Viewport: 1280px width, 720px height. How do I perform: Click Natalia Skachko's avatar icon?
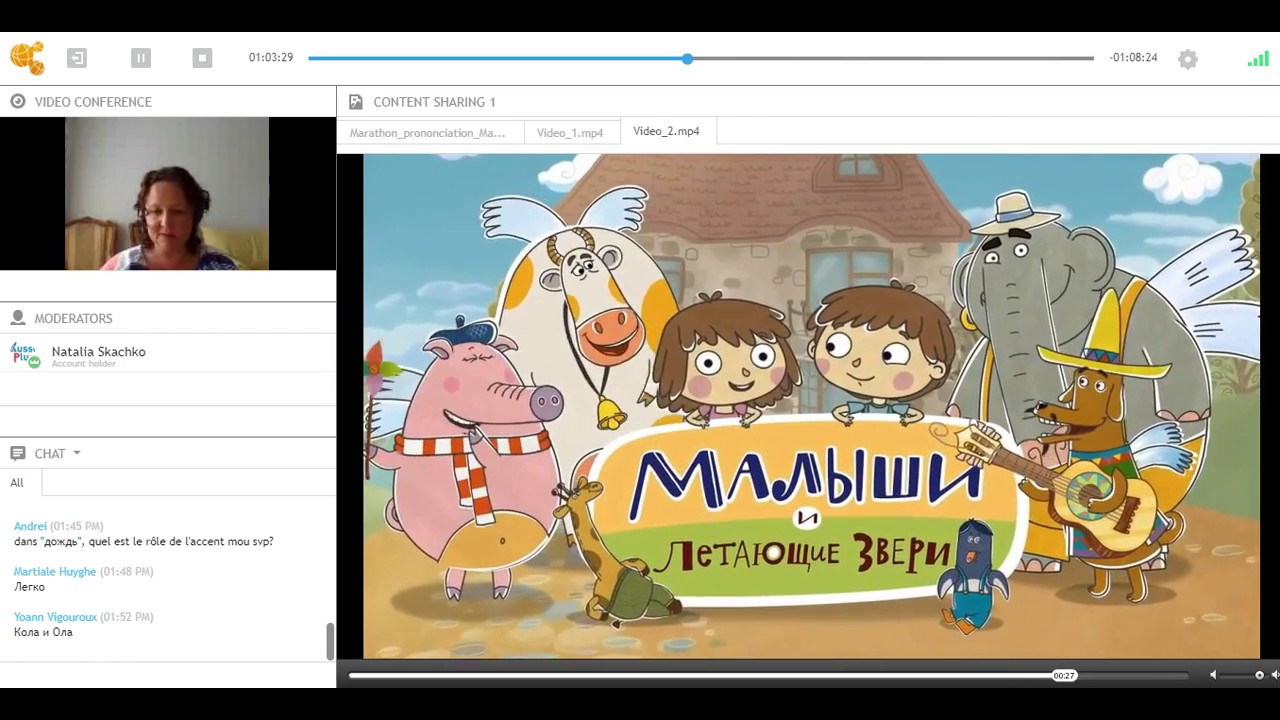25,354
